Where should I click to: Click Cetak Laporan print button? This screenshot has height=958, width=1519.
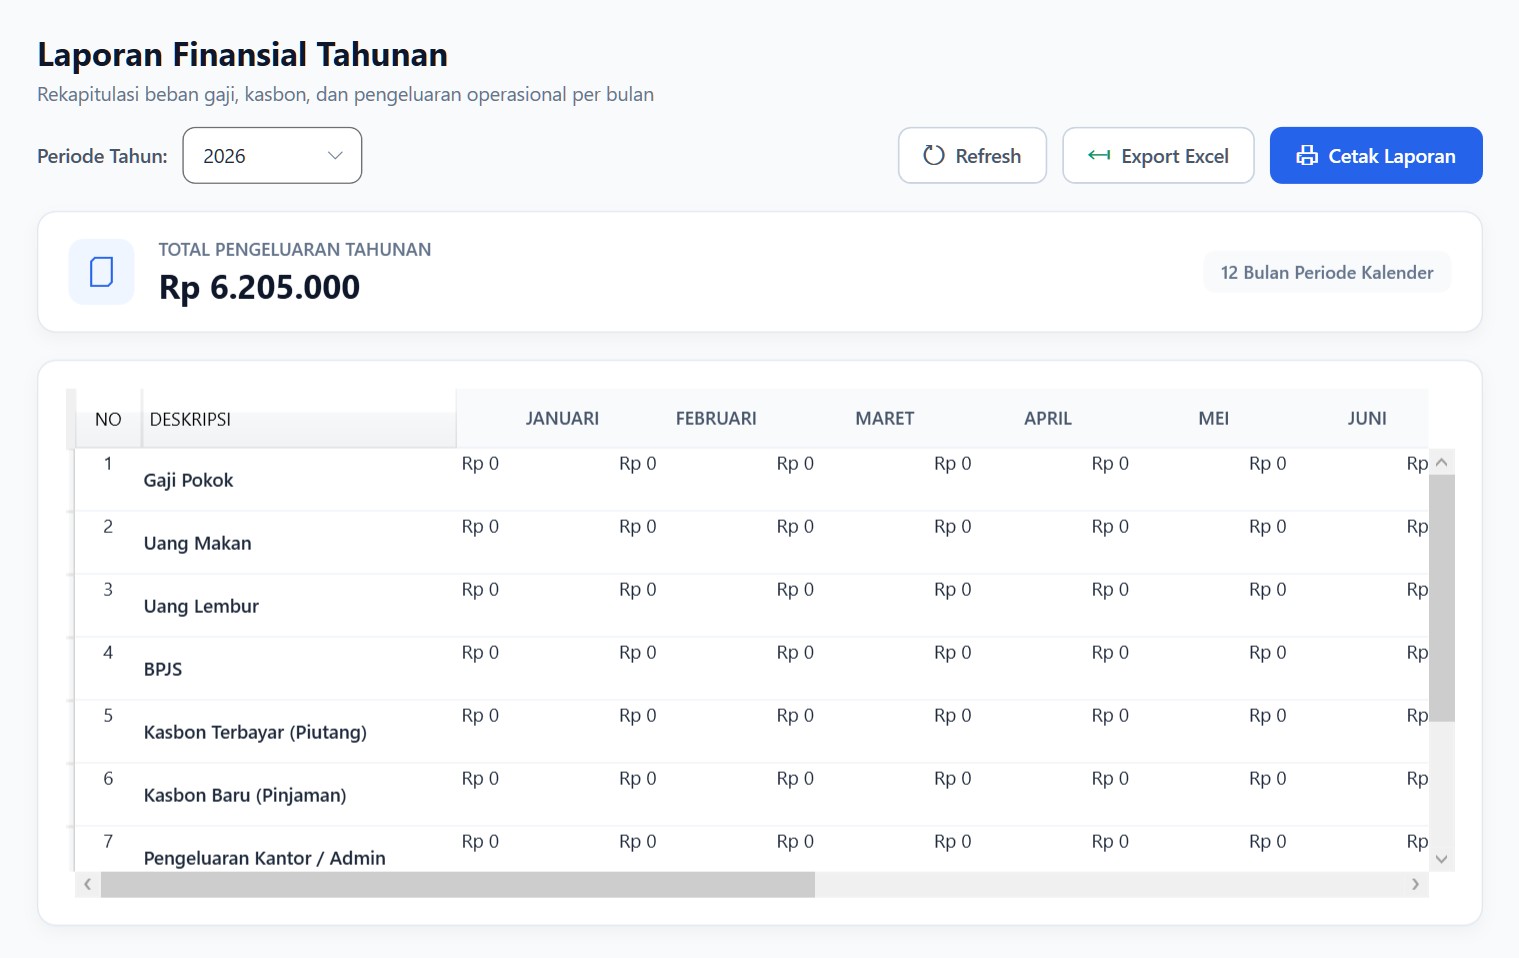1376,155
